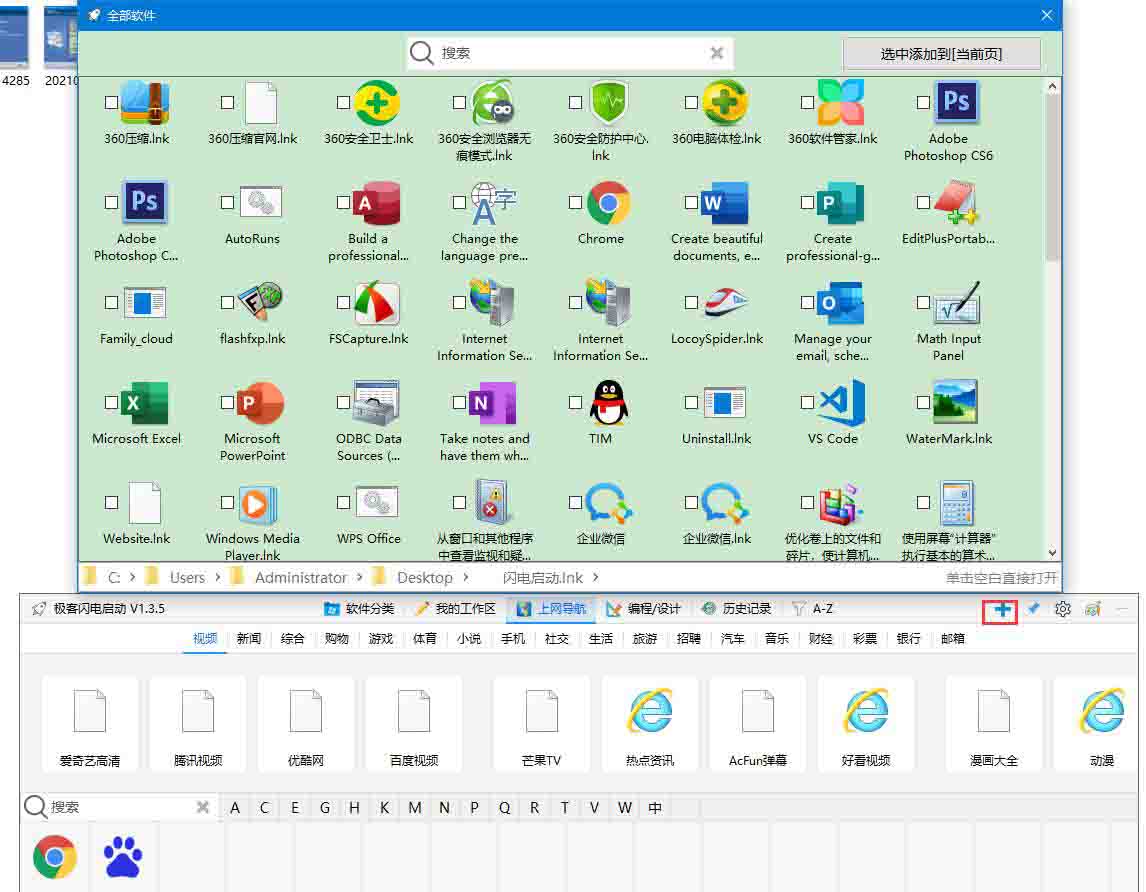This screenshot has height=892, width=1146.
Task: Click the software list scroll-down arrow
Action: tap(1052, 553)
